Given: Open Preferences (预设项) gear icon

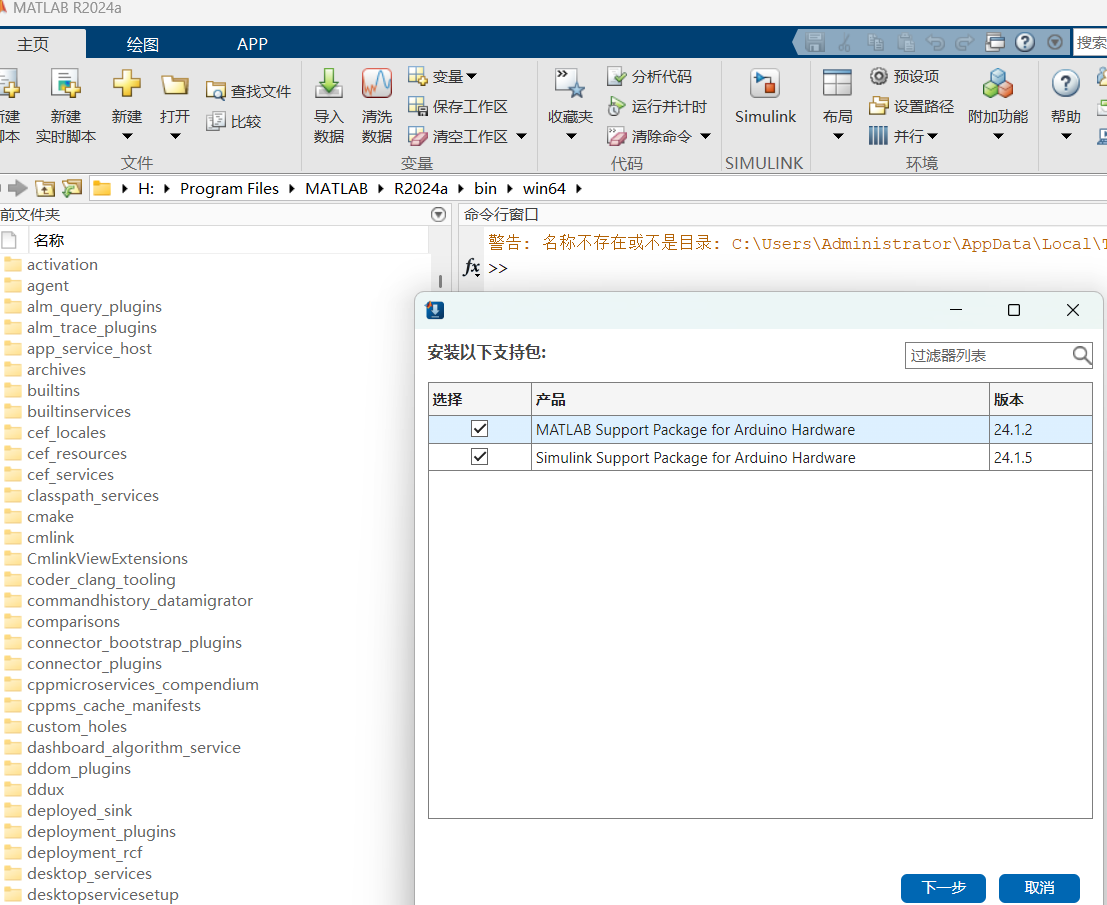Looking at the screenshot, I should (x=878, y=76).
